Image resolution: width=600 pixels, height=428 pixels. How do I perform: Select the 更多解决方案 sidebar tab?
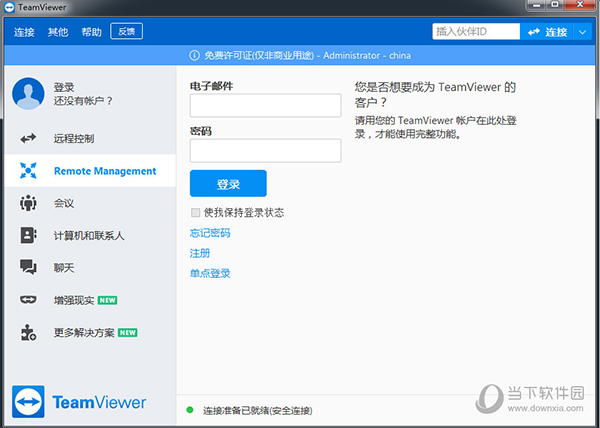(91, 332)
